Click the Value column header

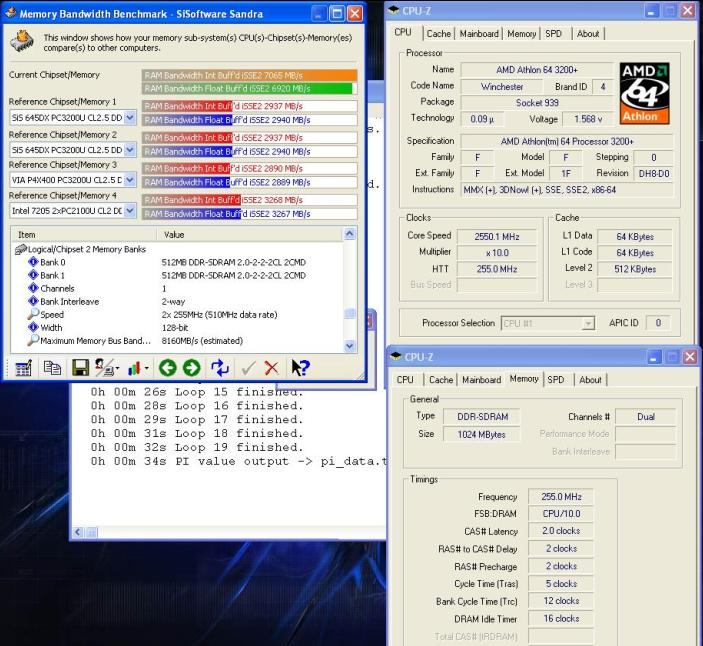point(250,234)
